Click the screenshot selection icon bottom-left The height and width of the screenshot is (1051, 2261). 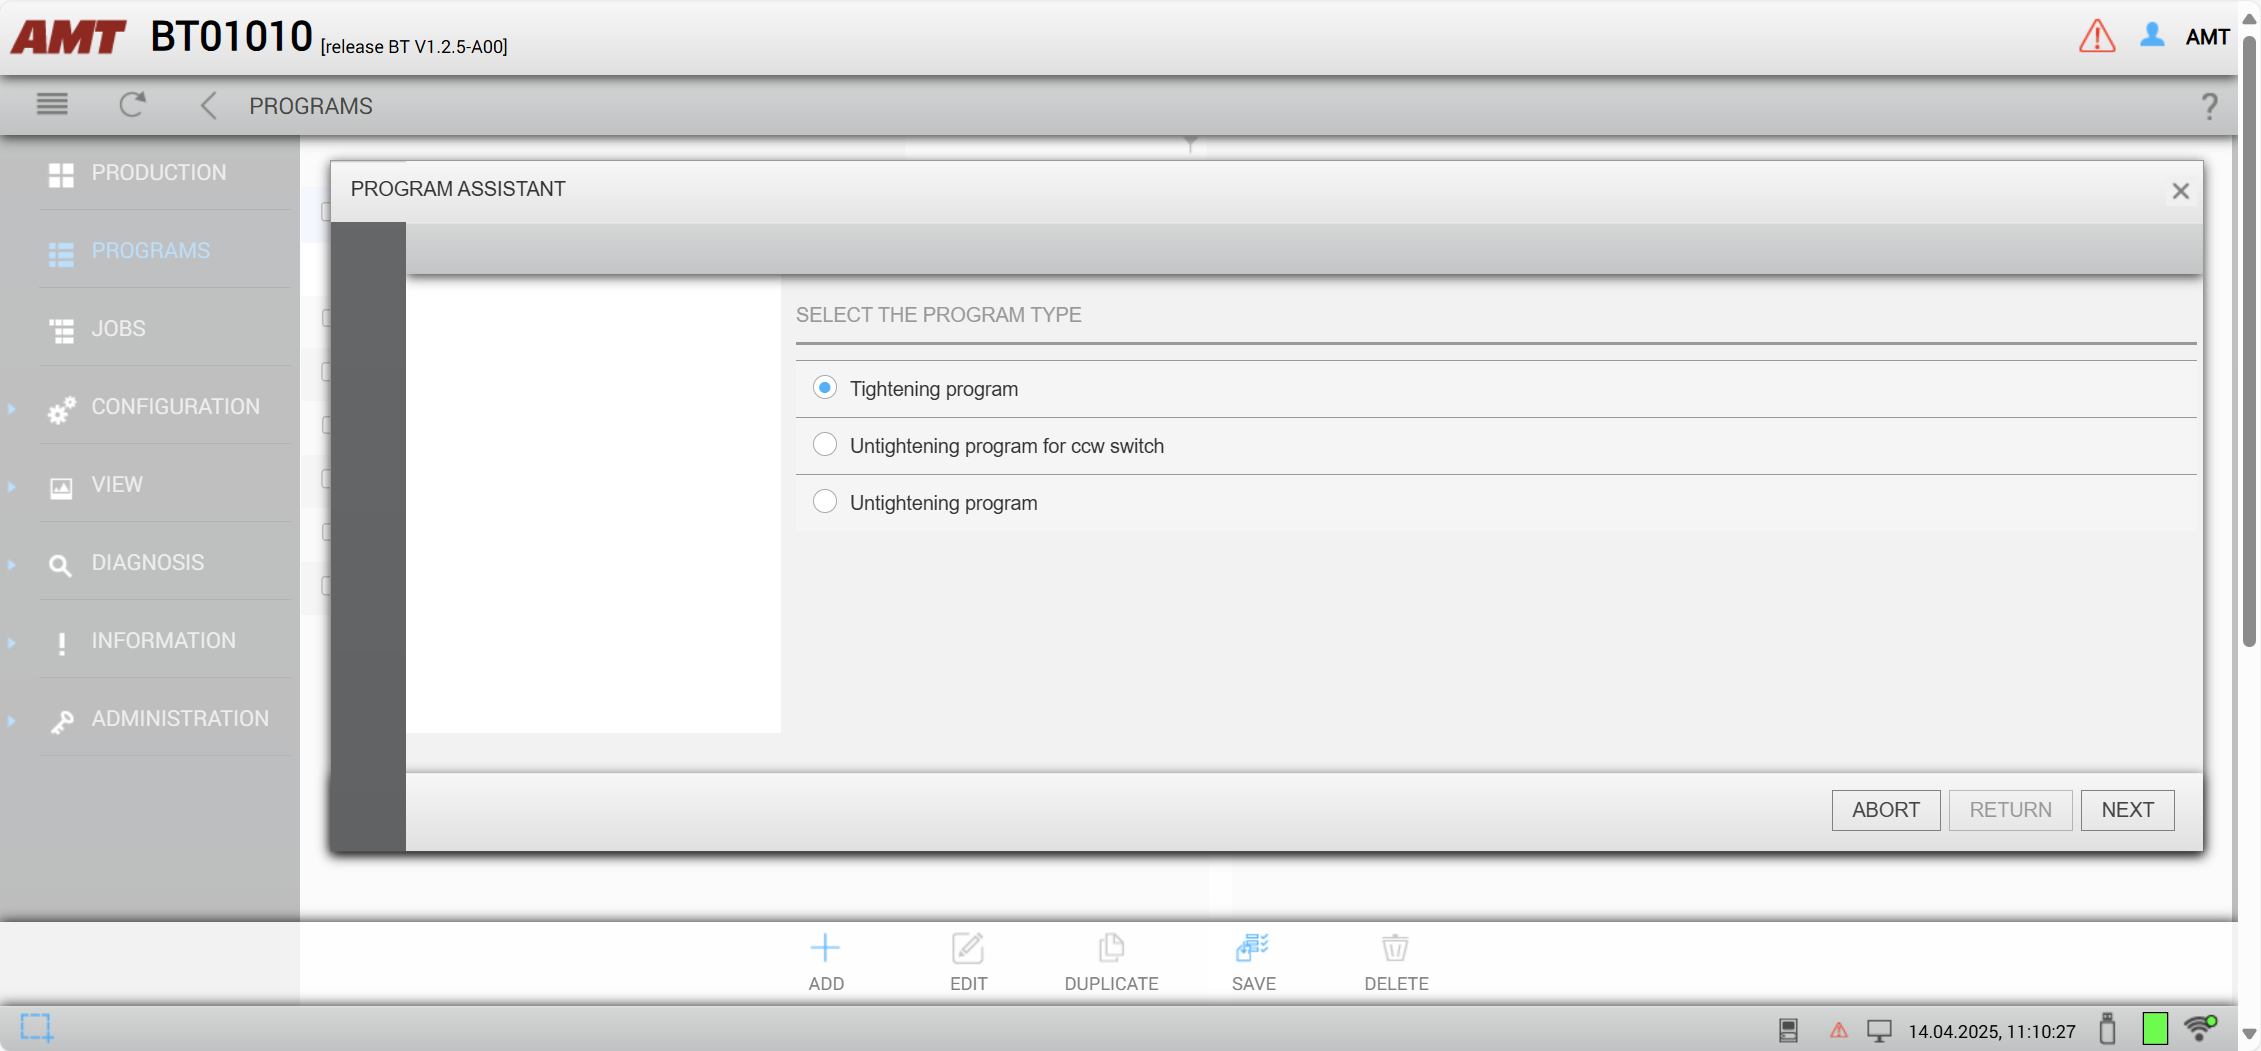coord(36,1027)
